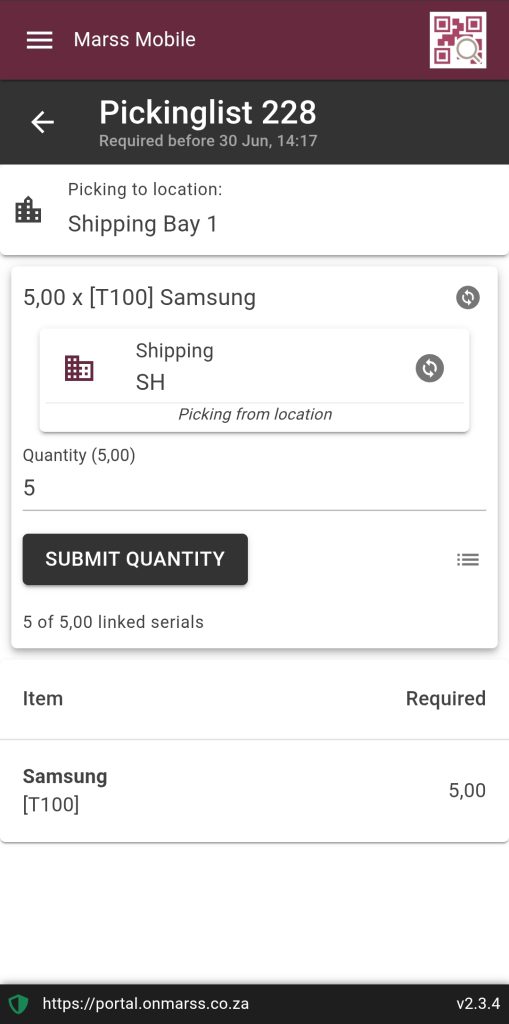Screen dimensions: 509x1024
Task: Click the 5 of 5,00 linked serials text
Action: click(x=113, y=622)
